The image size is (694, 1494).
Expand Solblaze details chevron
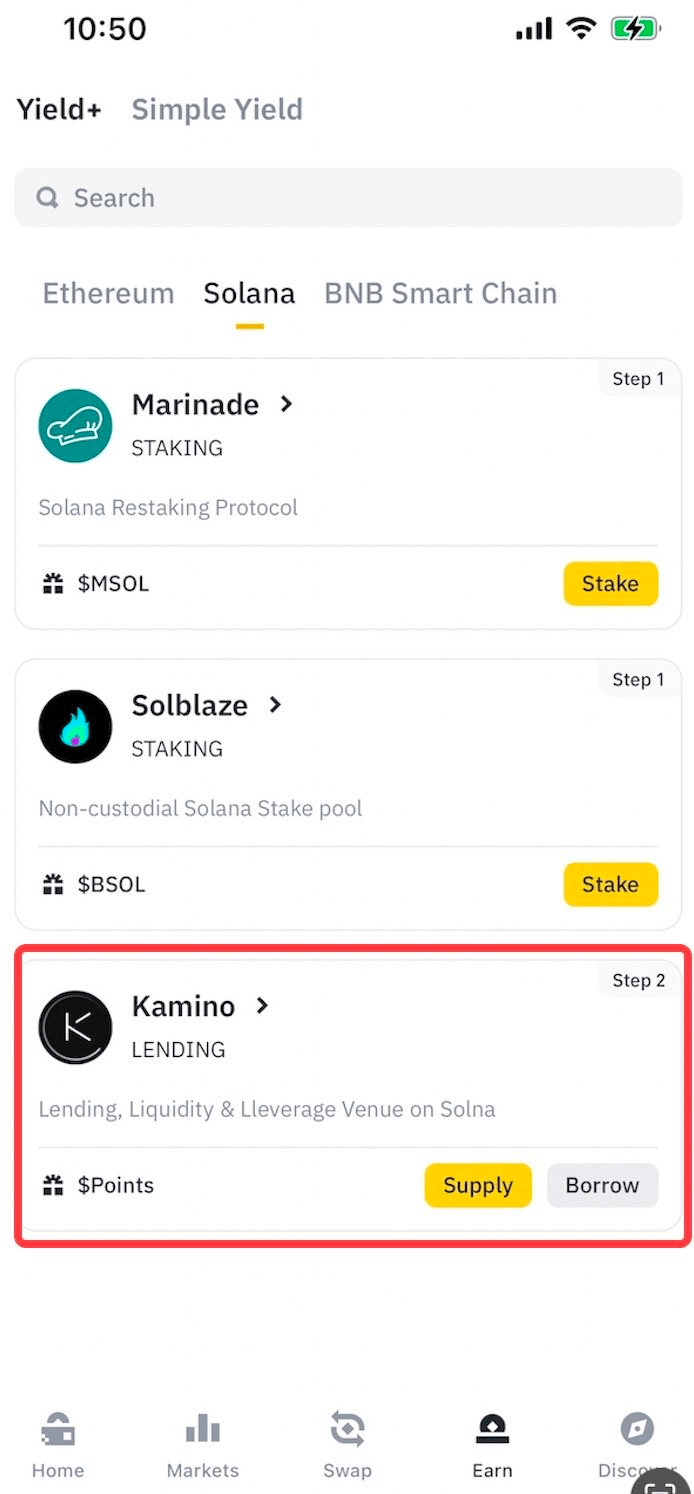[x=276, y=705]
